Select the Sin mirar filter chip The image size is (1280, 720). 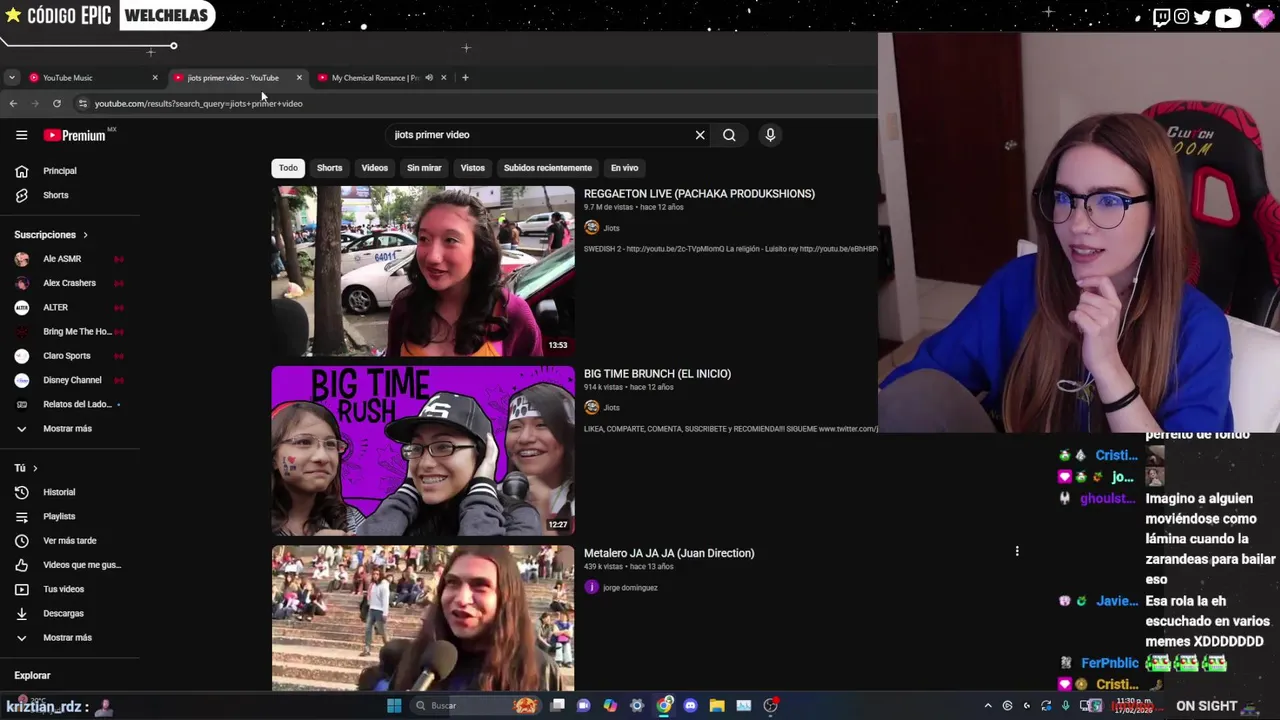pos(424,168)
